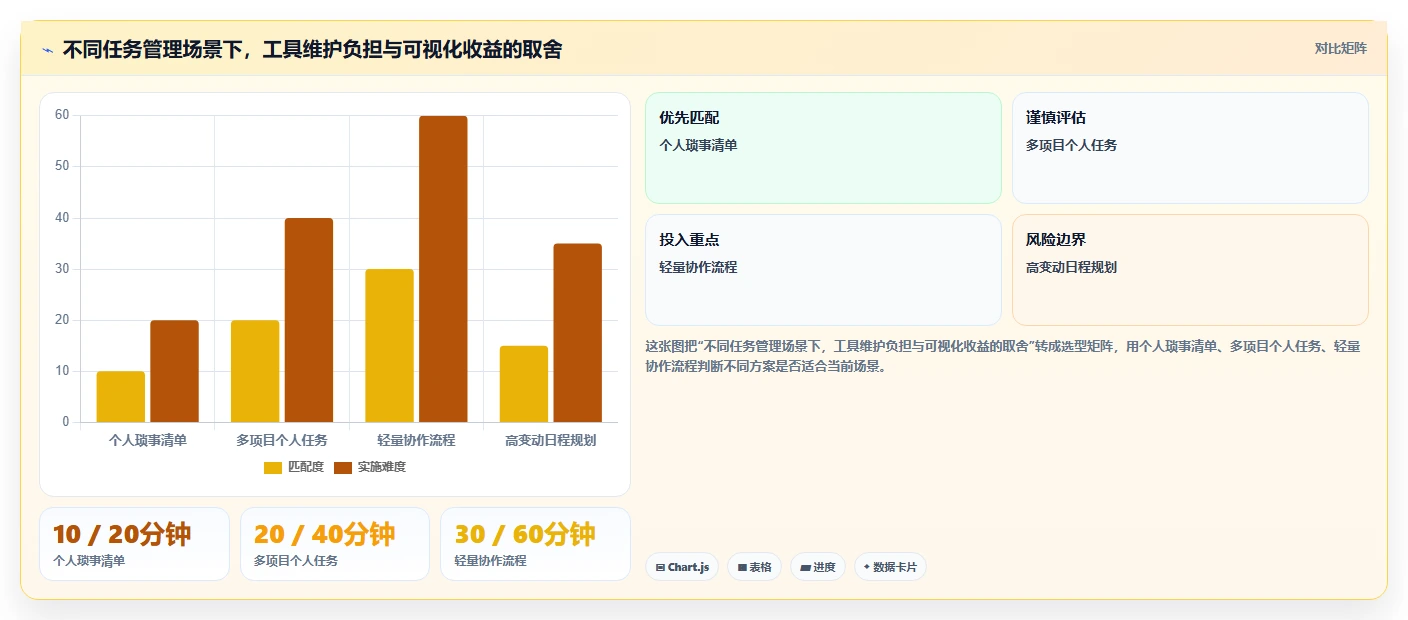This screenshot has width=1408, height=620.
Task: Click the 进度 tag chip
Action: coord(817,567)
